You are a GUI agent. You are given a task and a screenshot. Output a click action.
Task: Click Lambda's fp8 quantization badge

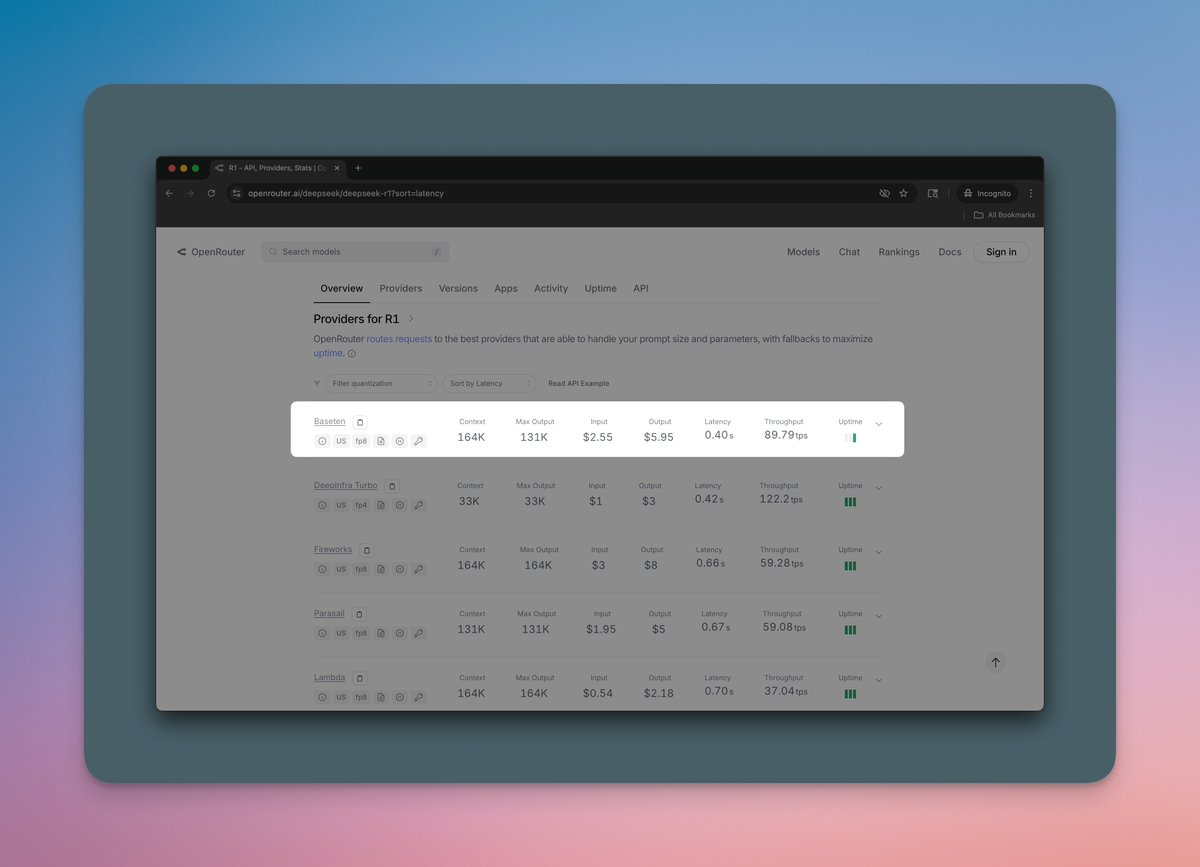click(361, 697)
